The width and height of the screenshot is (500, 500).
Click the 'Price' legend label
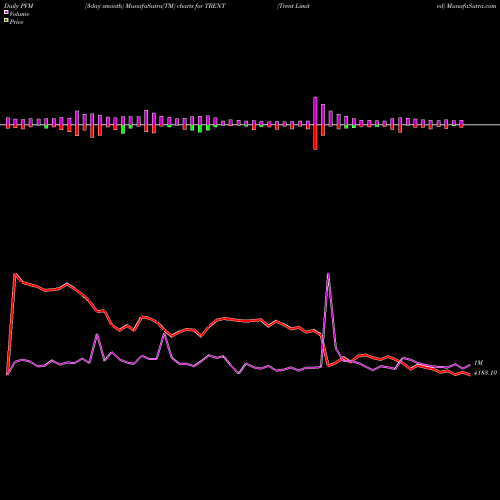(x=16, y=22)
